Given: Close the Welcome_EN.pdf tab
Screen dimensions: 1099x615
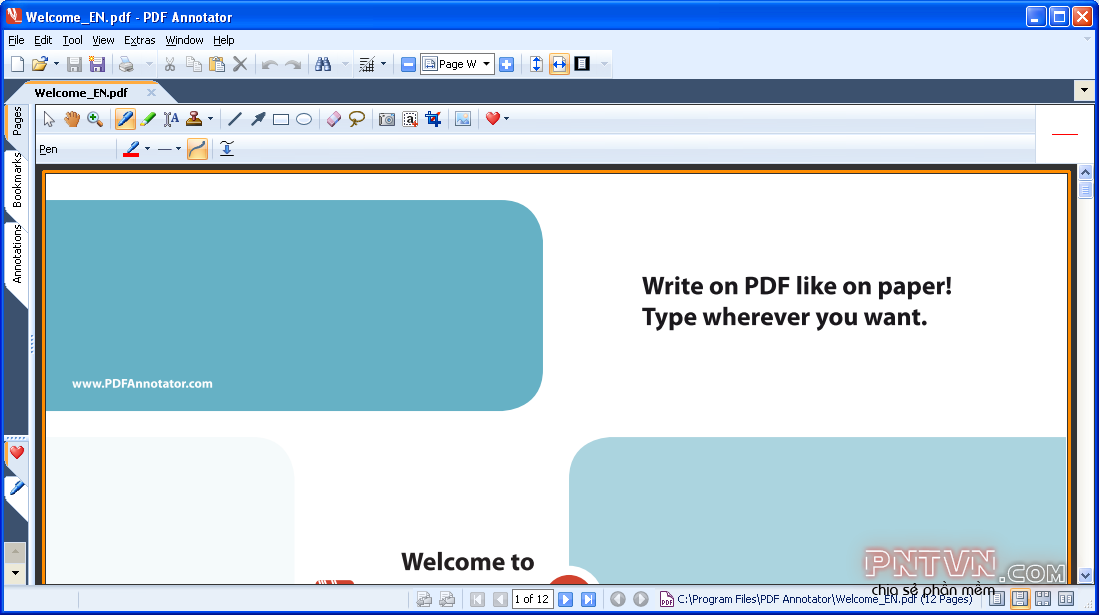Looking at the screenshot, I should click(x=151, y=93).
